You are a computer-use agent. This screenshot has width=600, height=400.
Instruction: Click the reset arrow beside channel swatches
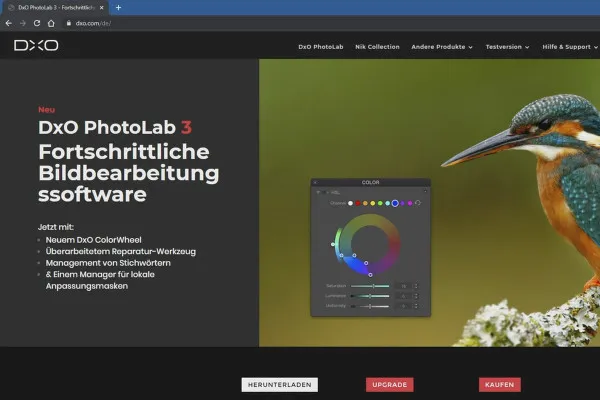pyautogui.click(x=418, y=203)
